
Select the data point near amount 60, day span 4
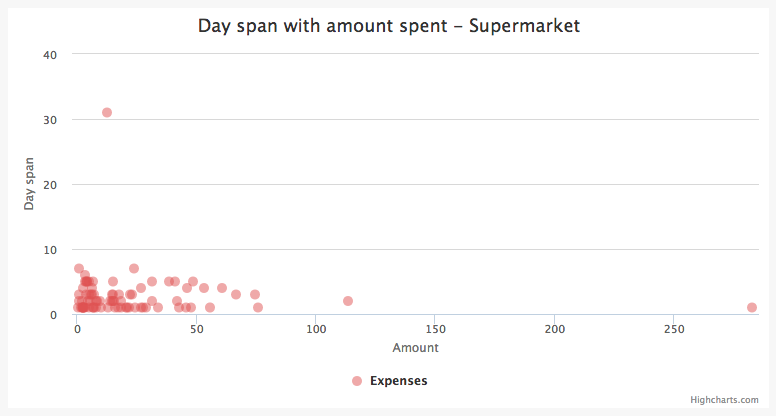pyautogui.click(x=222, y=288)
